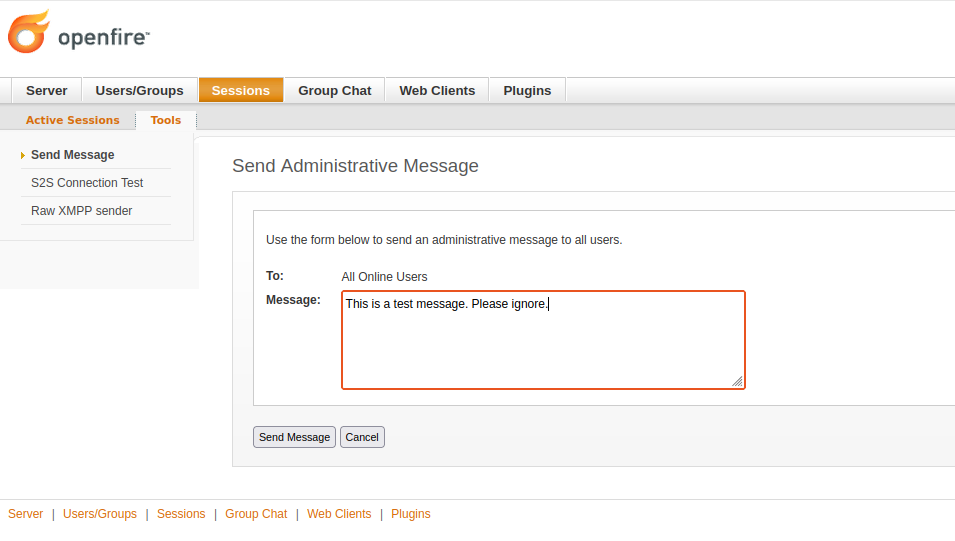
Task: Open the Group Chat top tab
Action: click(x=334, y=90)
